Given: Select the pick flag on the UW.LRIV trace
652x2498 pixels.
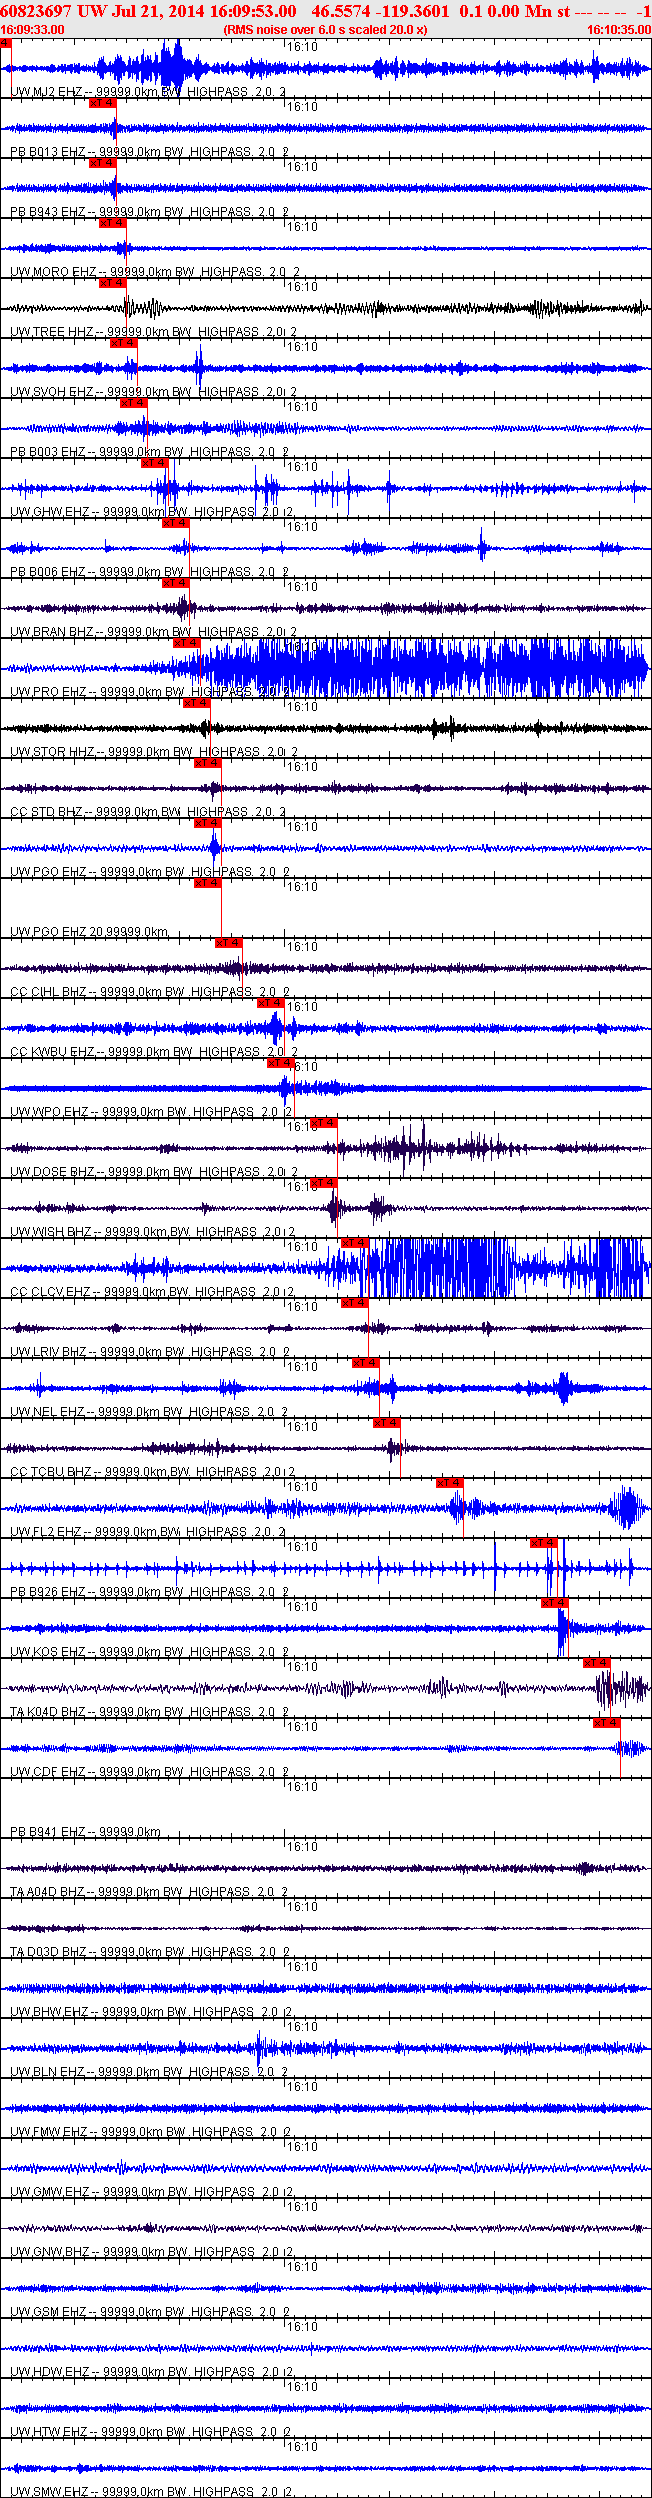Looking at the screenshot, I should coord(355,1303).
